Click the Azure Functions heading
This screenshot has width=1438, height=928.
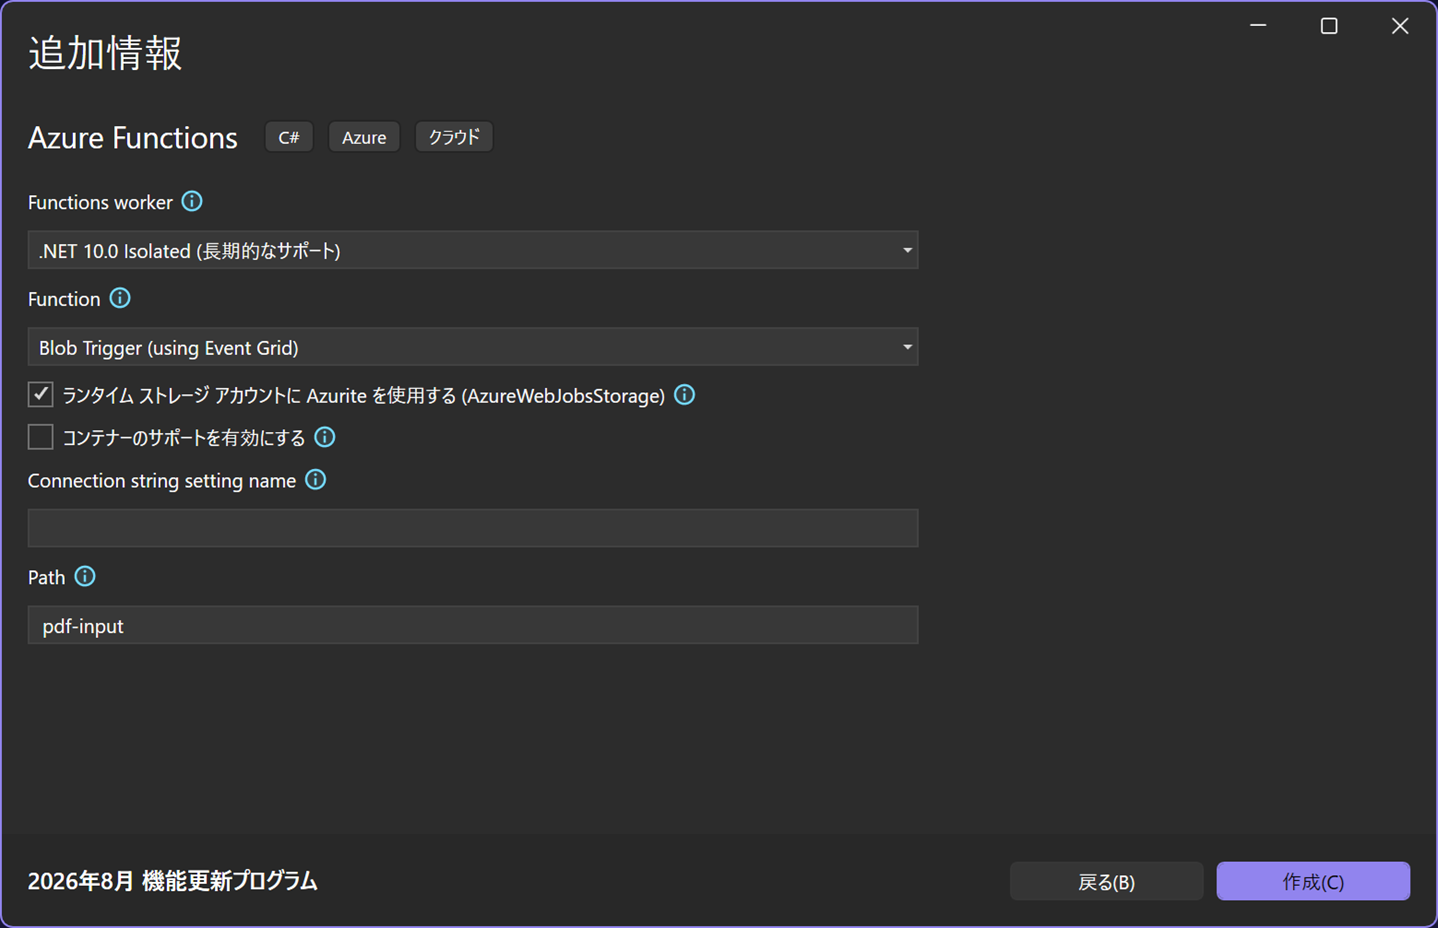133,138
